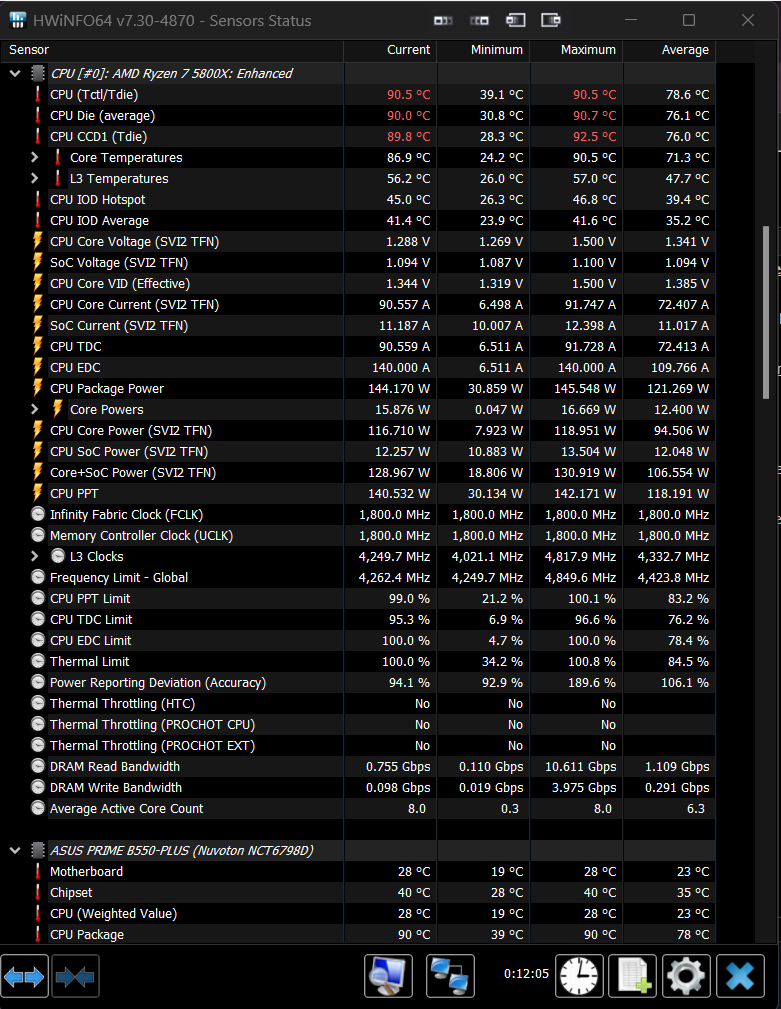
Task: Expand the L3 Clocks row
Action: (x=35, y=556)
